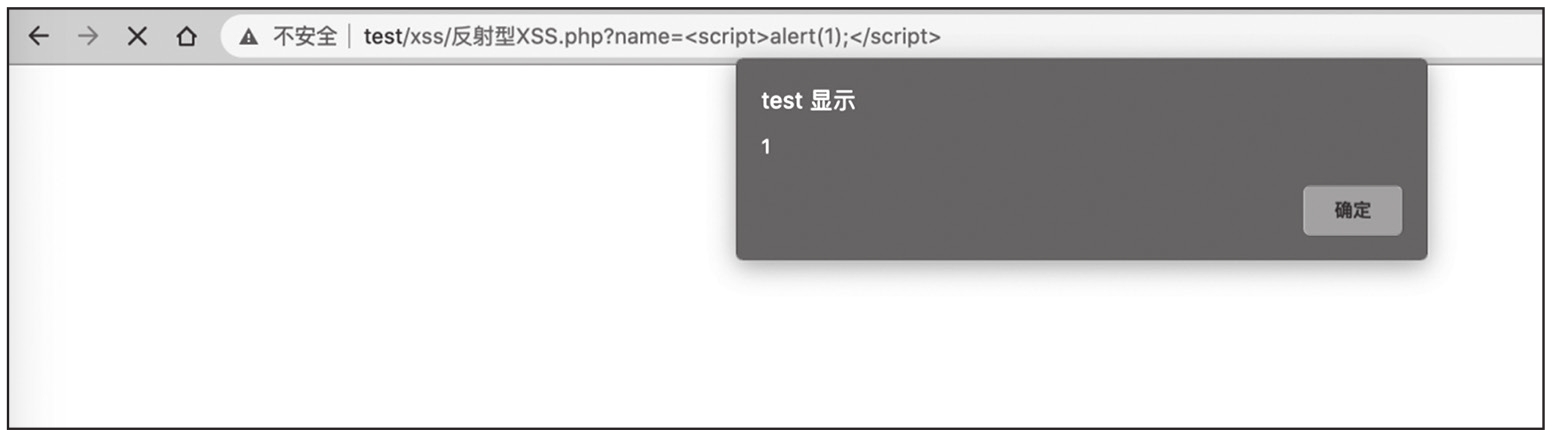Screen dimensions: 1552x441
Task: Click the closing </script> tag in URL
Action: (x=895, y=38)
